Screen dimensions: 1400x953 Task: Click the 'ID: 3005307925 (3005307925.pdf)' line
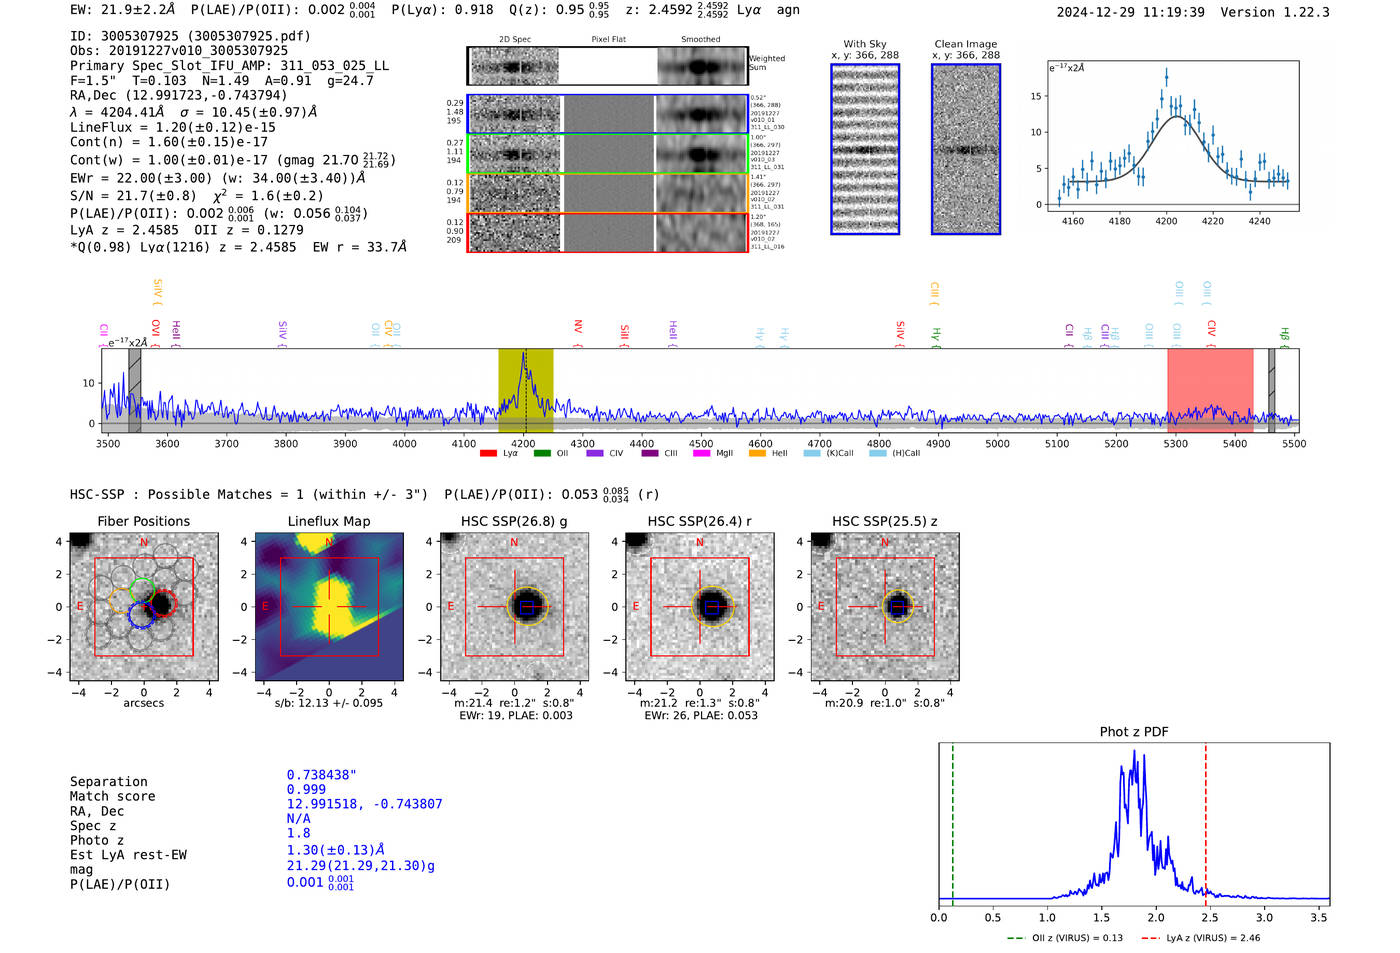(190, 36)
